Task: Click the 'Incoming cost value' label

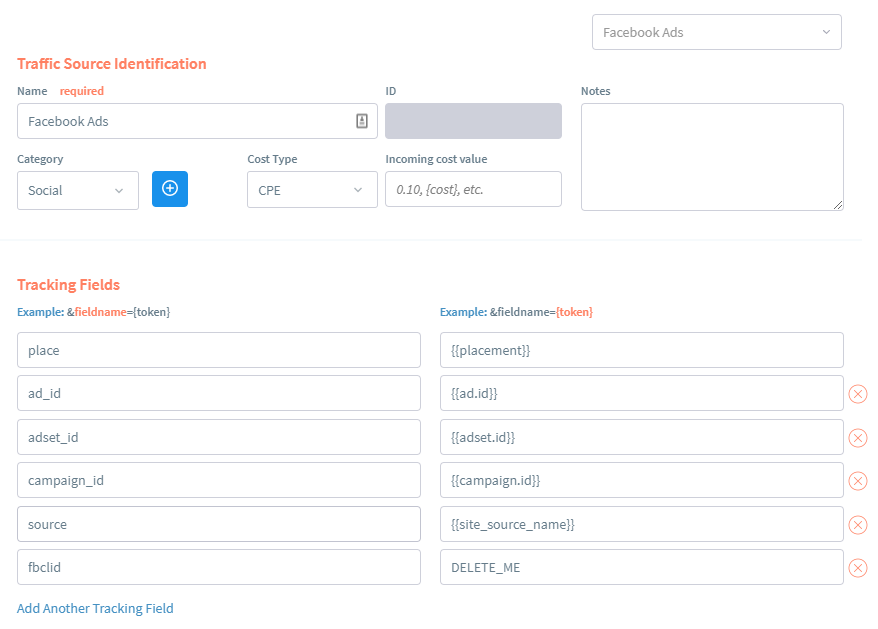Action: 436,159
